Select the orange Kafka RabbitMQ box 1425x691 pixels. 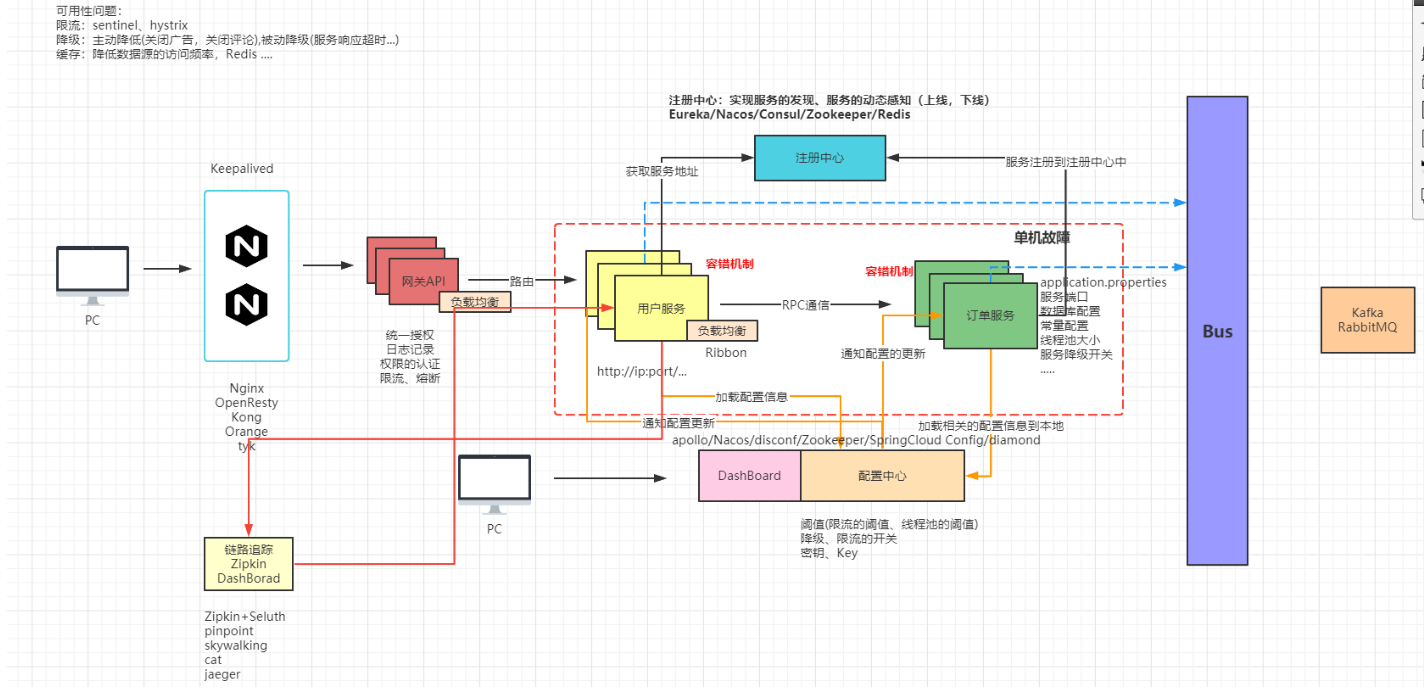point(1367,320)
